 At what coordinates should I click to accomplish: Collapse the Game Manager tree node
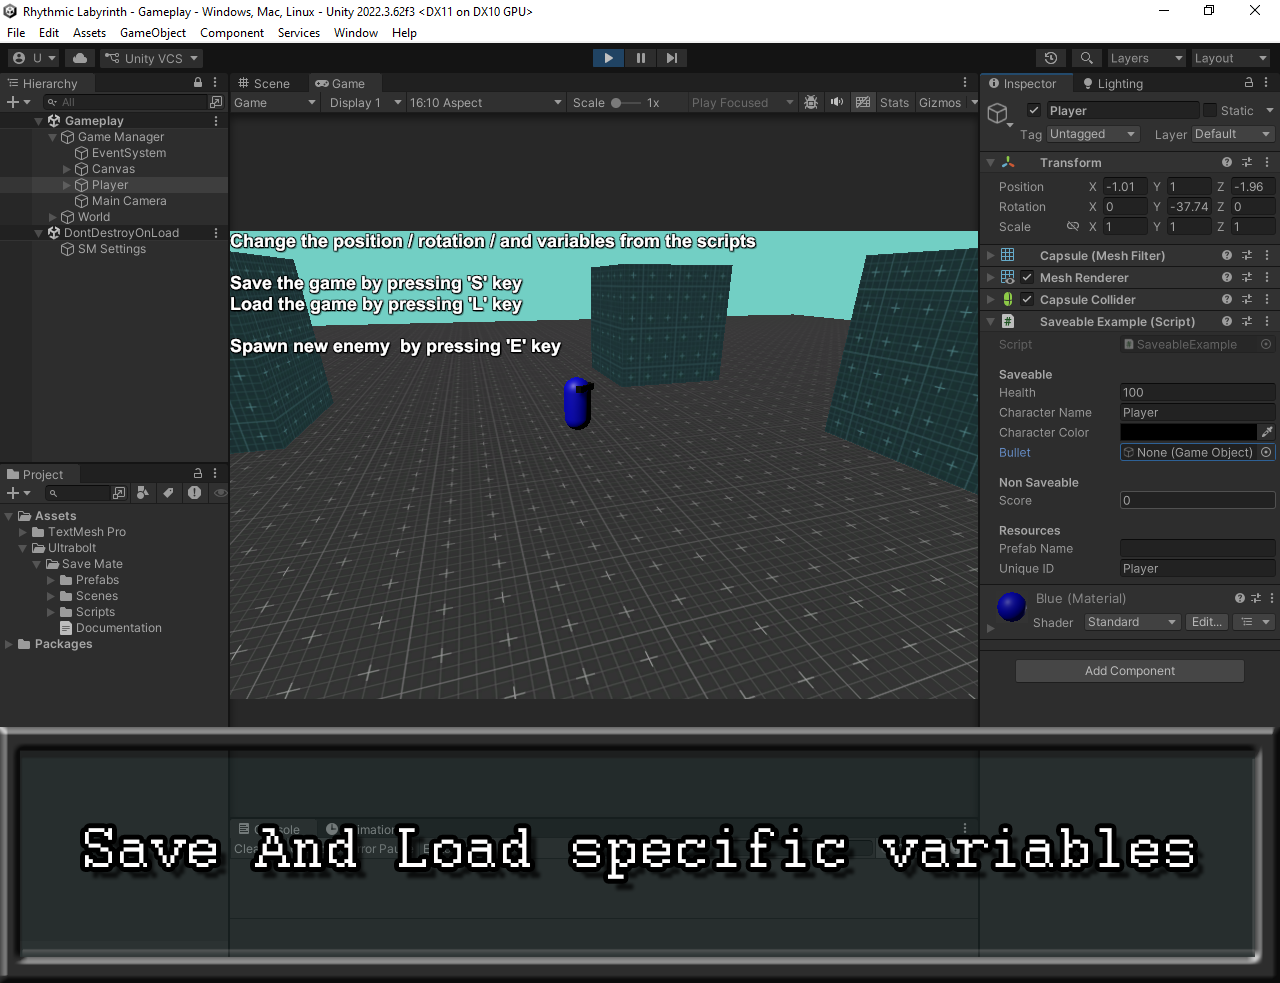point(53,137)
